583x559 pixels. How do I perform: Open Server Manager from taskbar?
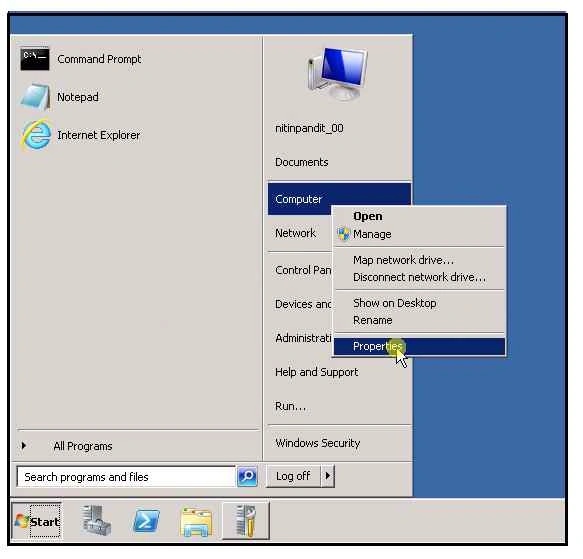96,520
